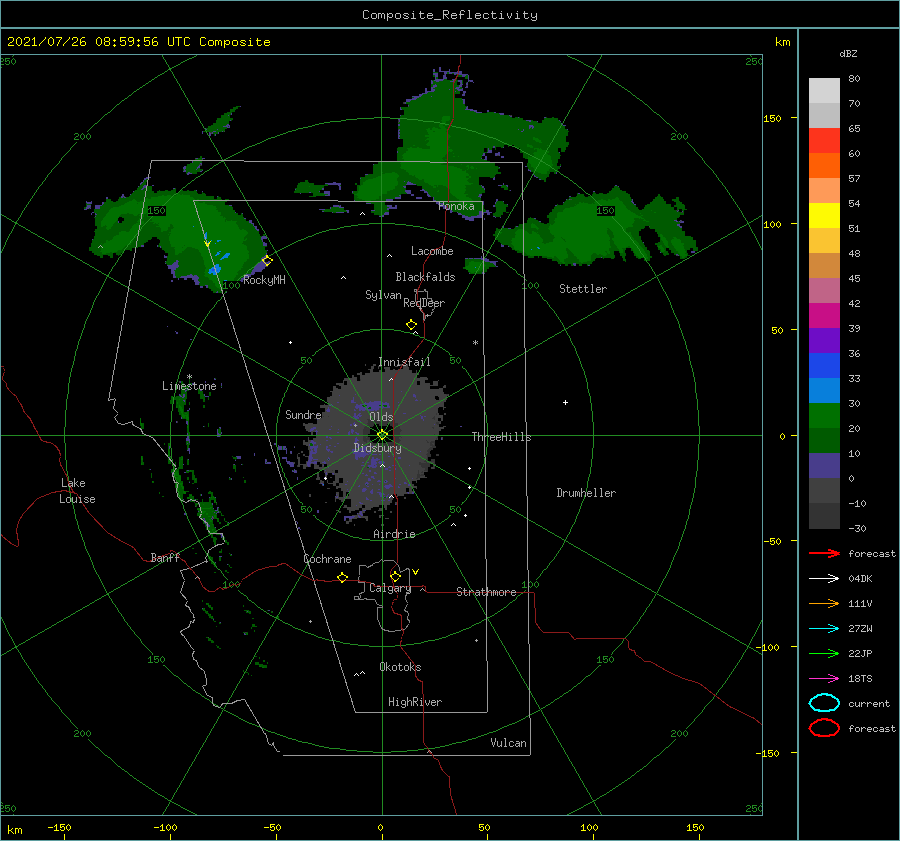Pick the blue 33-36 dBZ color swatch
Image resolution: width=900 pixels, height=841 pixels.
tap(824, 366)
